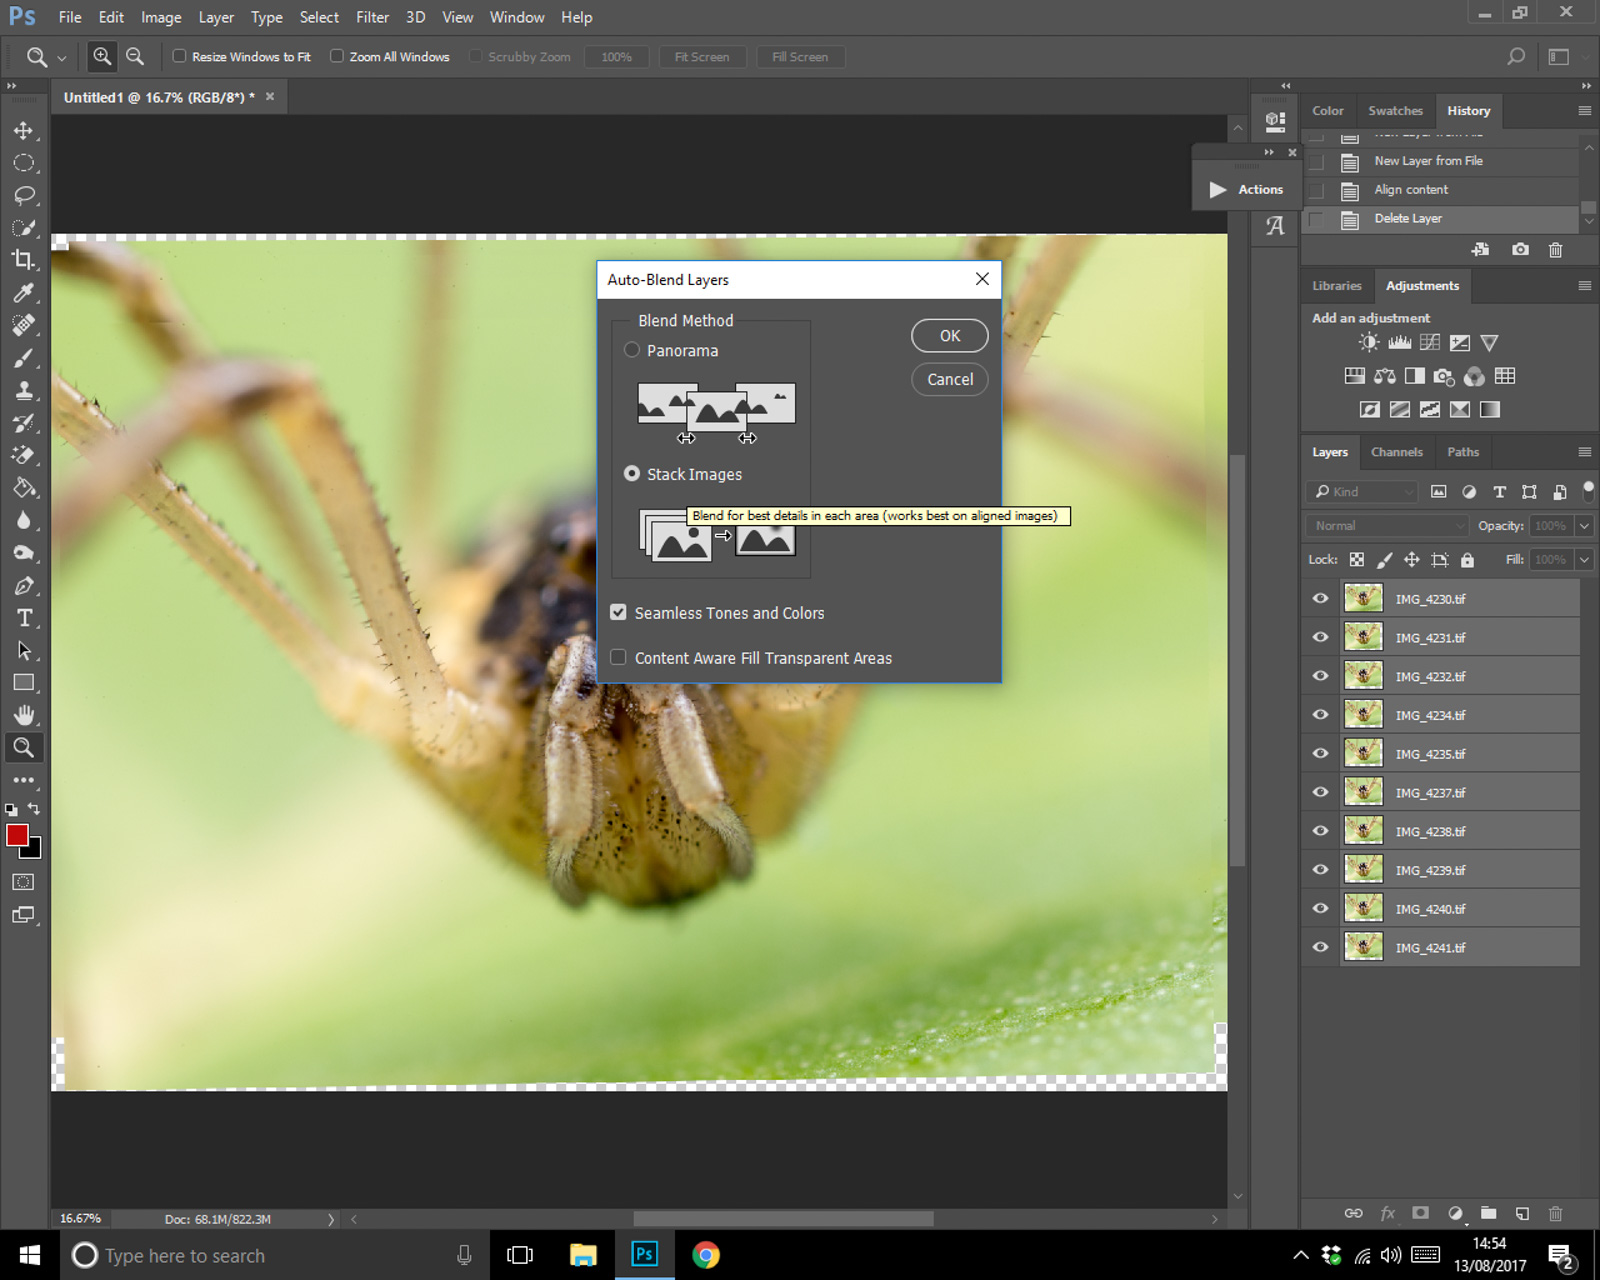
Task: Open the Kind filter dropdown
Action: (1360, 491)
